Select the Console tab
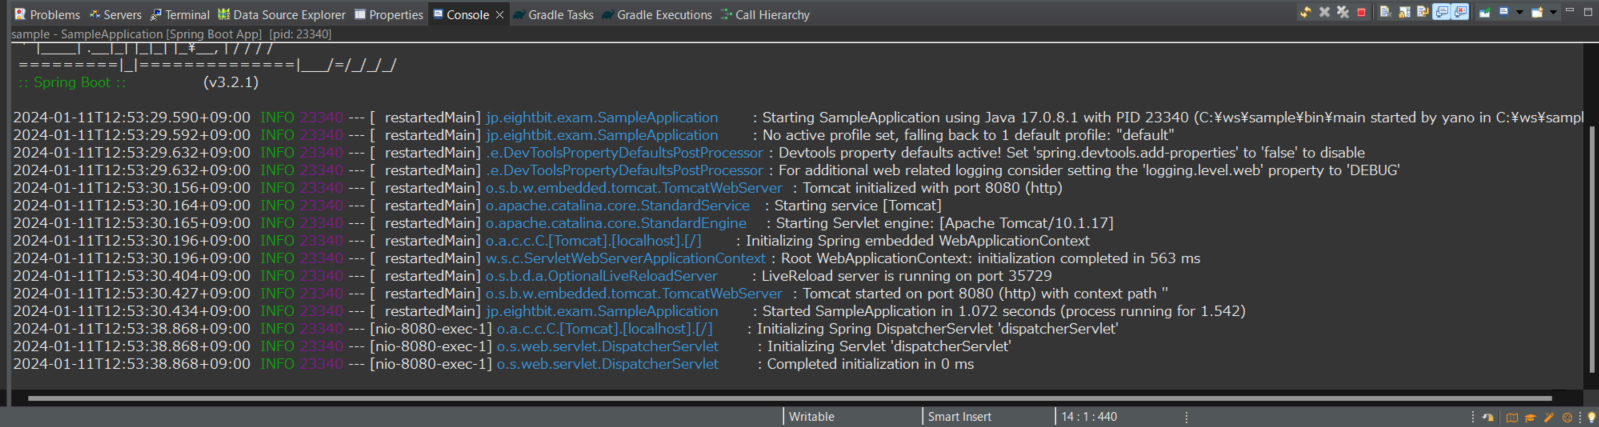This screenshot has width=1599, height=427. pyautogui.click(x=468, y=15)
